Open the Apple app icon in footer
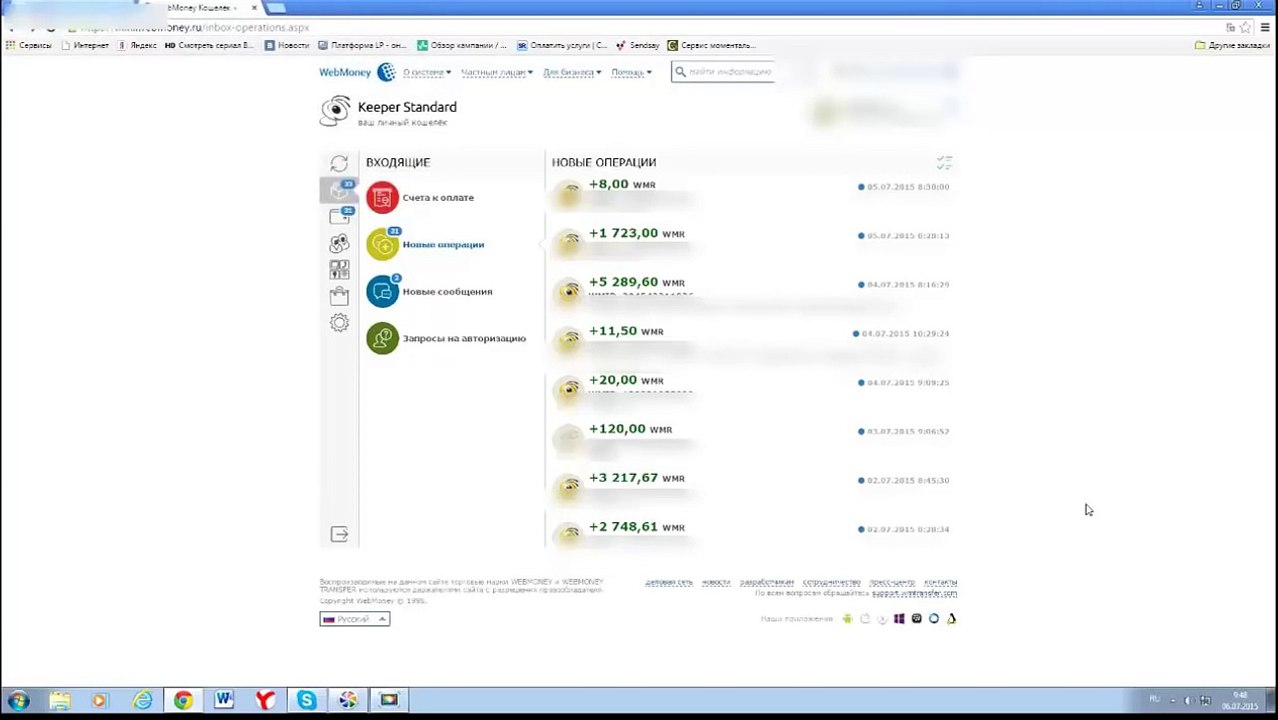Screen dimensions: 1278x720 click(x=865, y=619)
